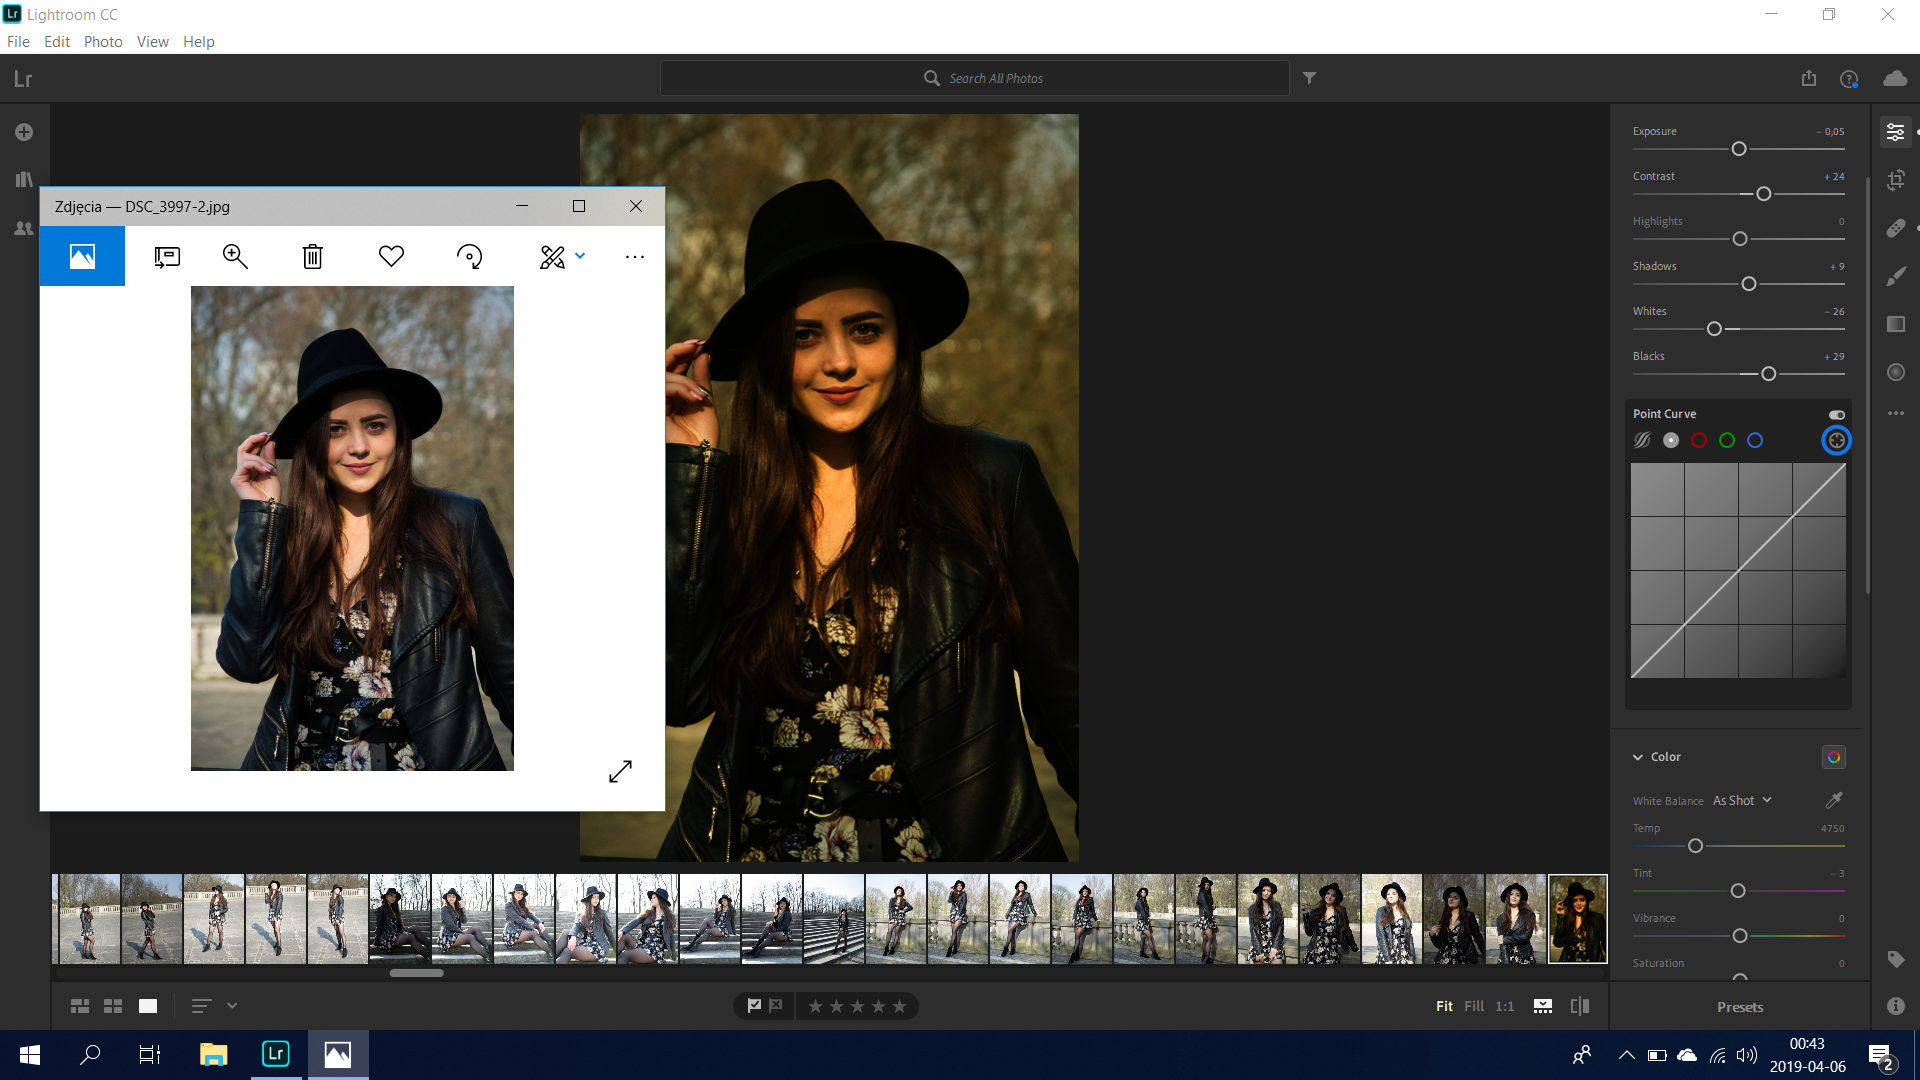The height and width of the screenshot is (1080, 1920).
Task: Show hidden system tray icons chevron
Action: click(x=1626, y=1055)
